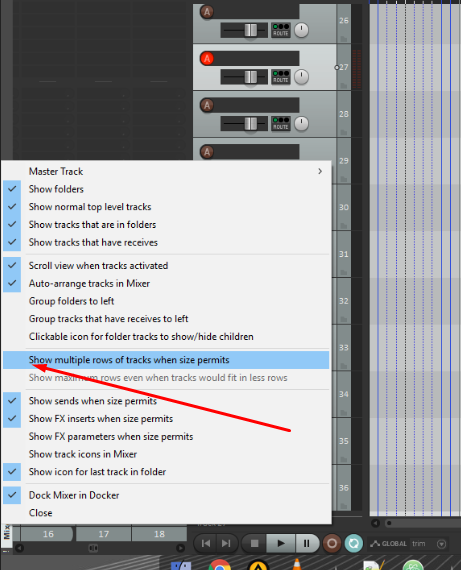Uncheck Show FX inserts when size permits
This screenshot has width=461, height=570.
click(166, 419)
